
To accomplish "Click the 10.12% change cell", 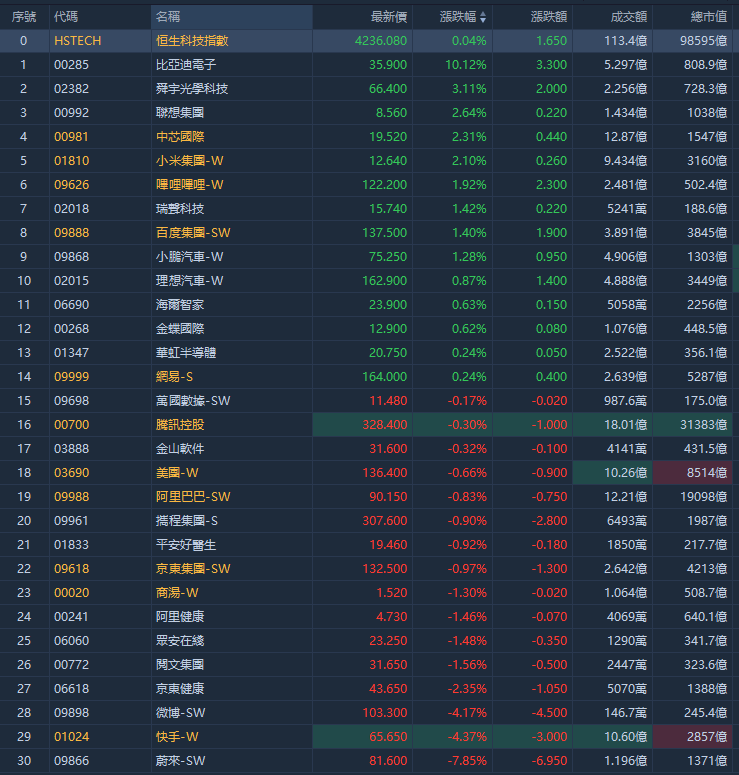I will (x=466, y=65).
